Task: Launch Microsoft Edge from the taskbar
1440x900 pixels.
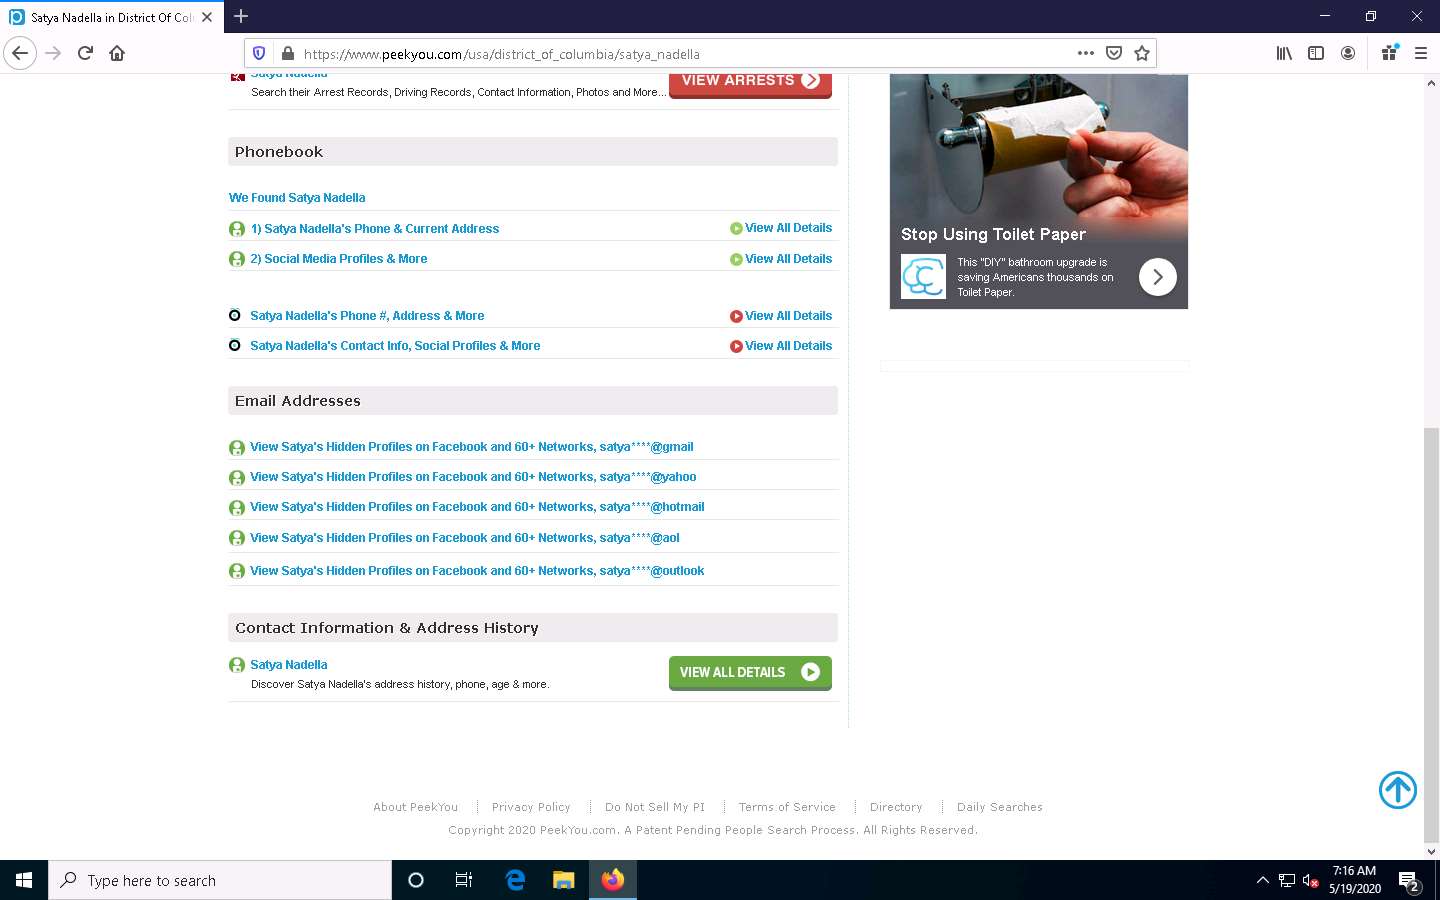Action: [x=515, y=880]
